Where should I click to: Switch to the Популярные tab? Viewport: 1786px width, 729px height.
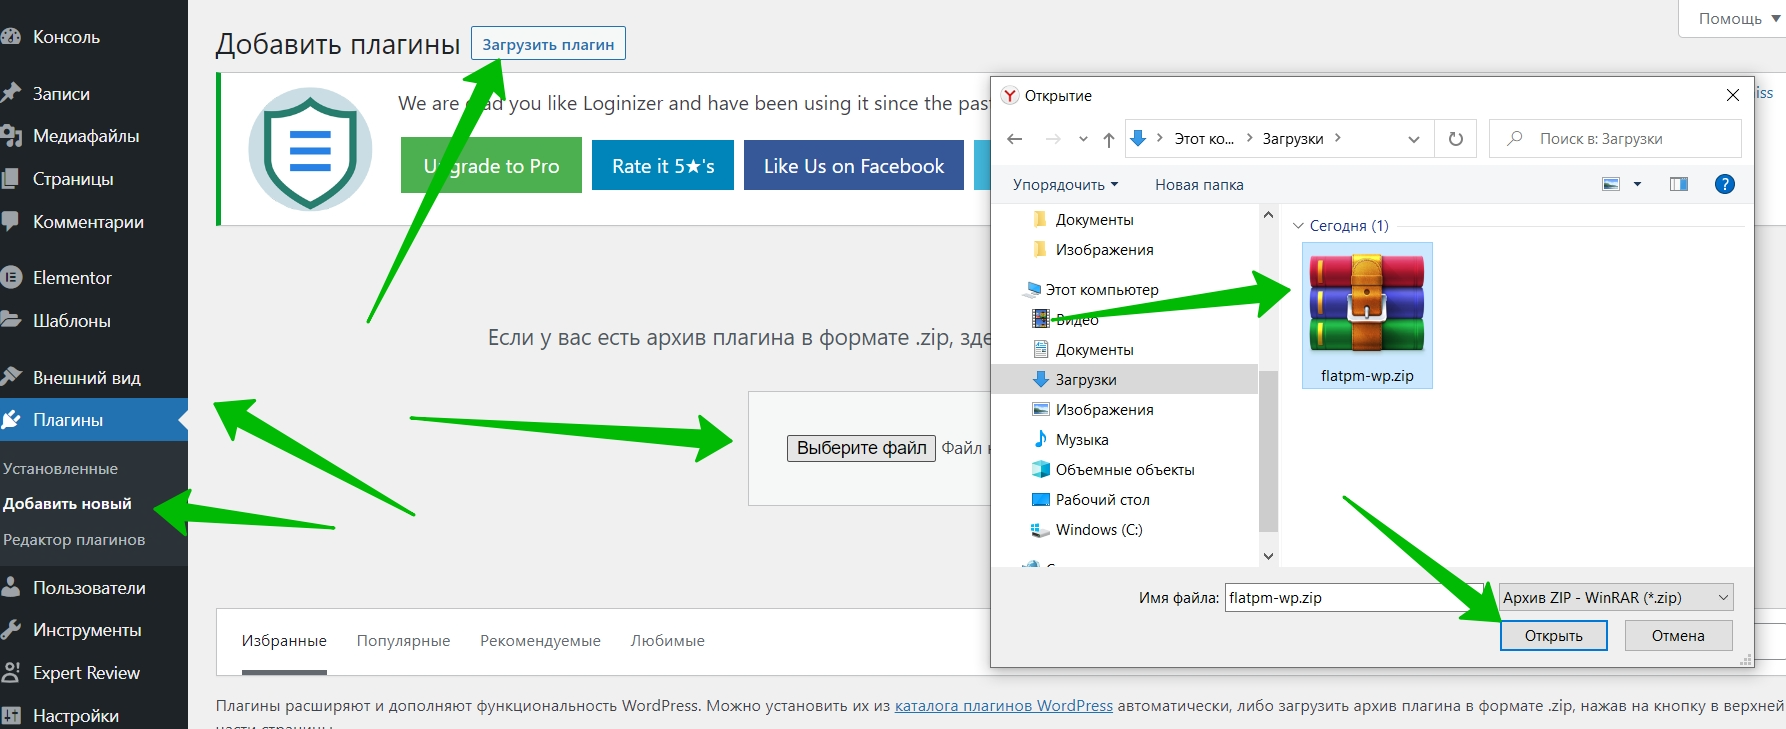tap(403, 641)
